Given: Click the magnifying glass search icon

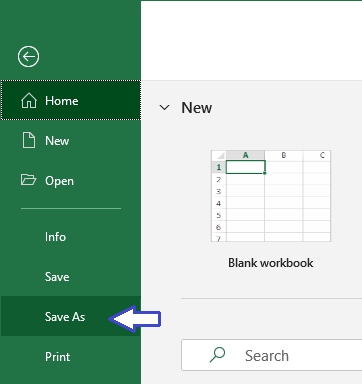Looking at the screenshot, I should (217, 355).
